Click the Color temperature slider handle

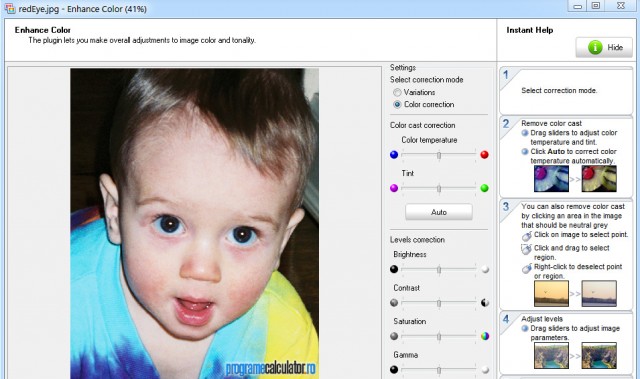439,155
